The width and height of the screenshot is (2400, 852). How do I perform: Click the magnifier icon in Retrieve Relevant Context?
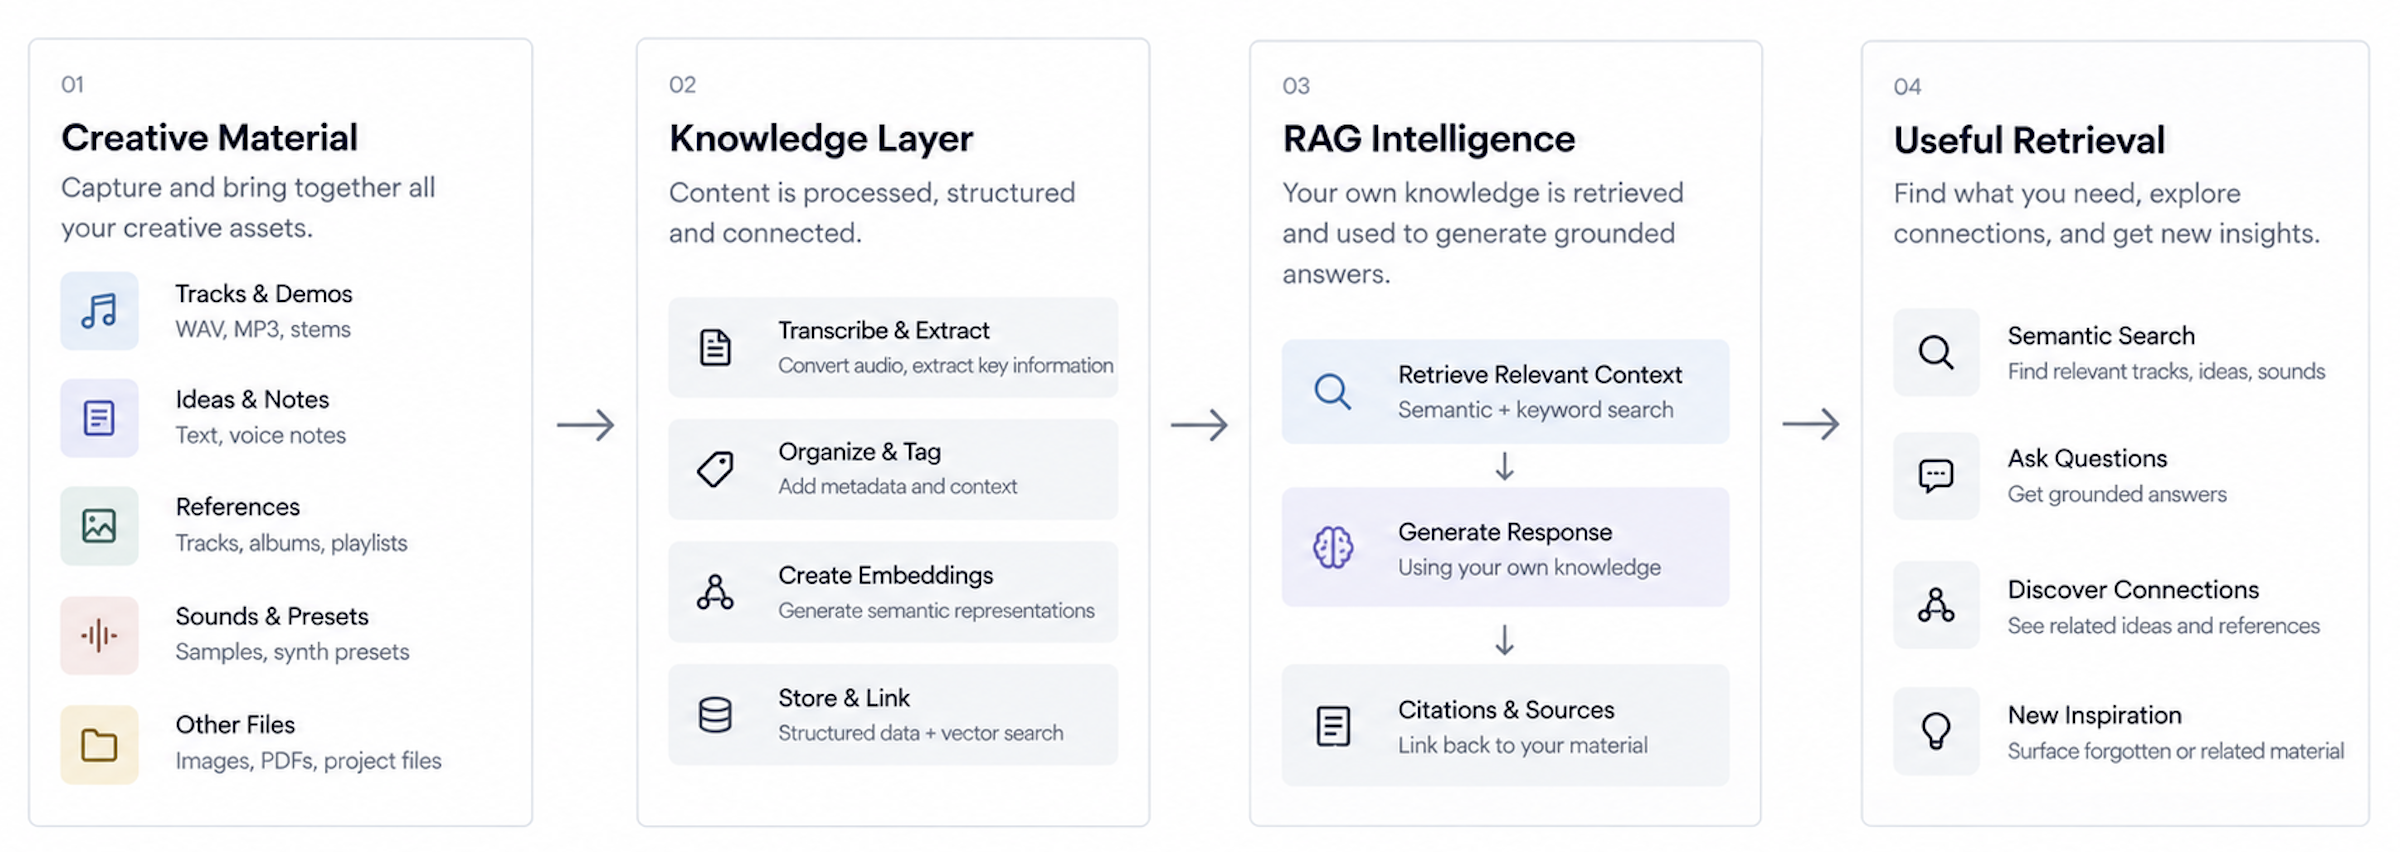coord(1333,391)
